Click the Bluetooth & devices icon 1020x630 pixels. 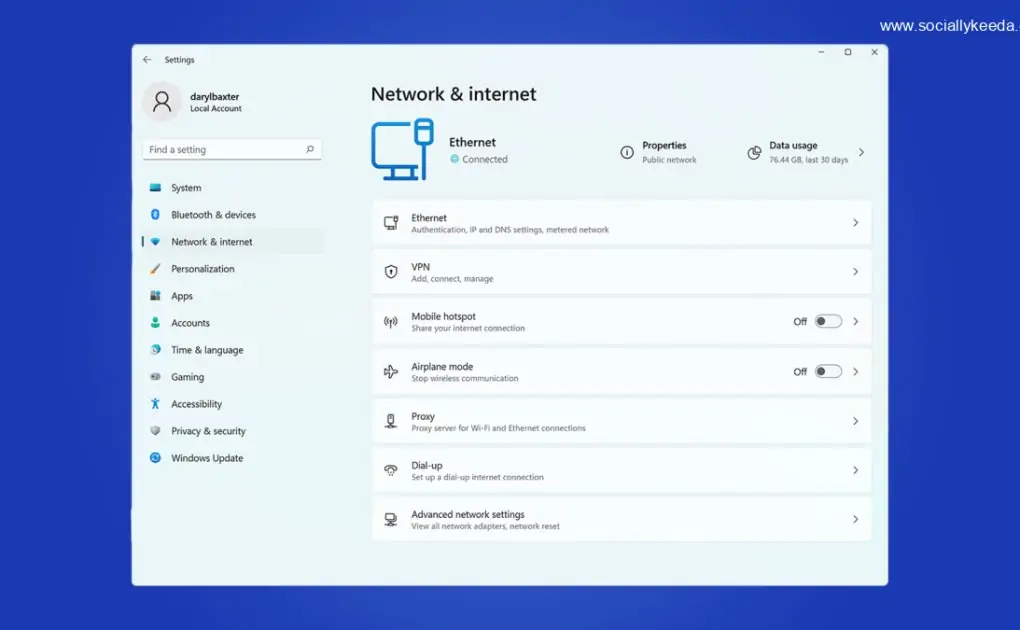coord(157,214)
